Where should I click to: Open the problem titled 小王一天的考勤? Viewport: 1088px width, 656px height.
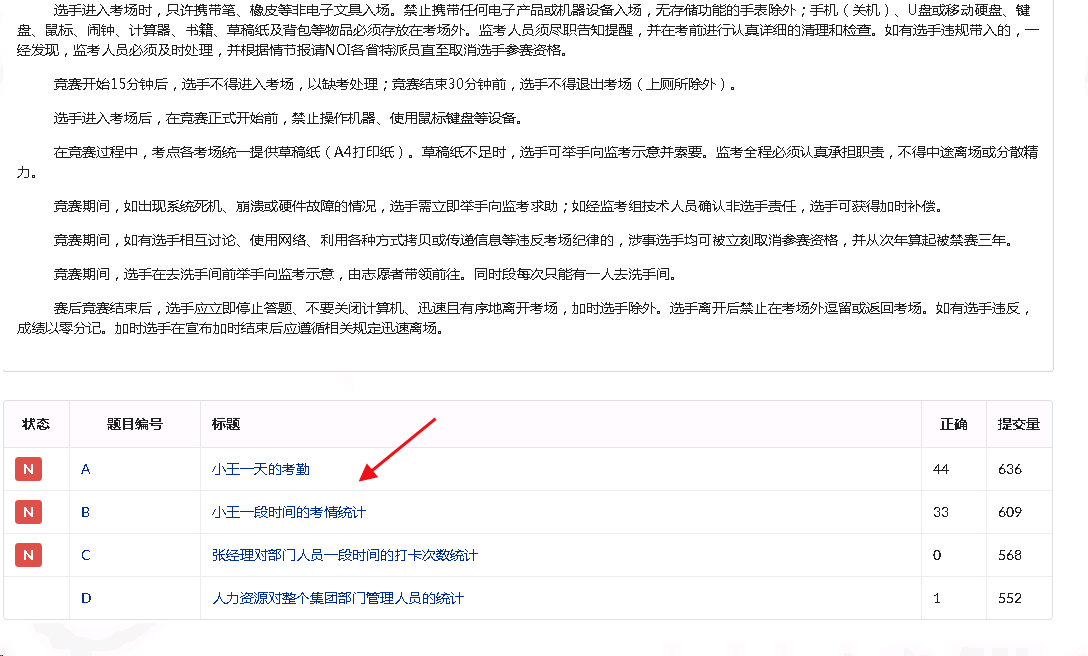tap(260, 469)
